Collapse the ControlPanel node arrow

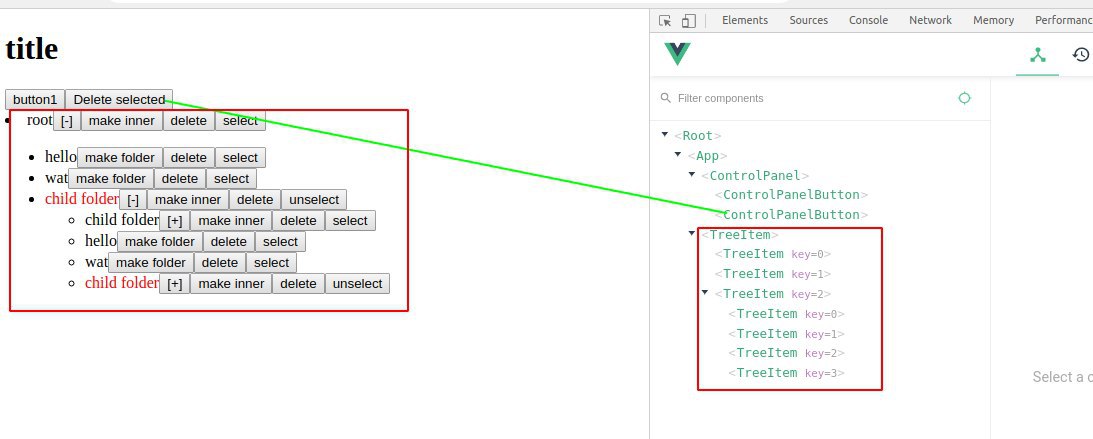coord(691,174)
